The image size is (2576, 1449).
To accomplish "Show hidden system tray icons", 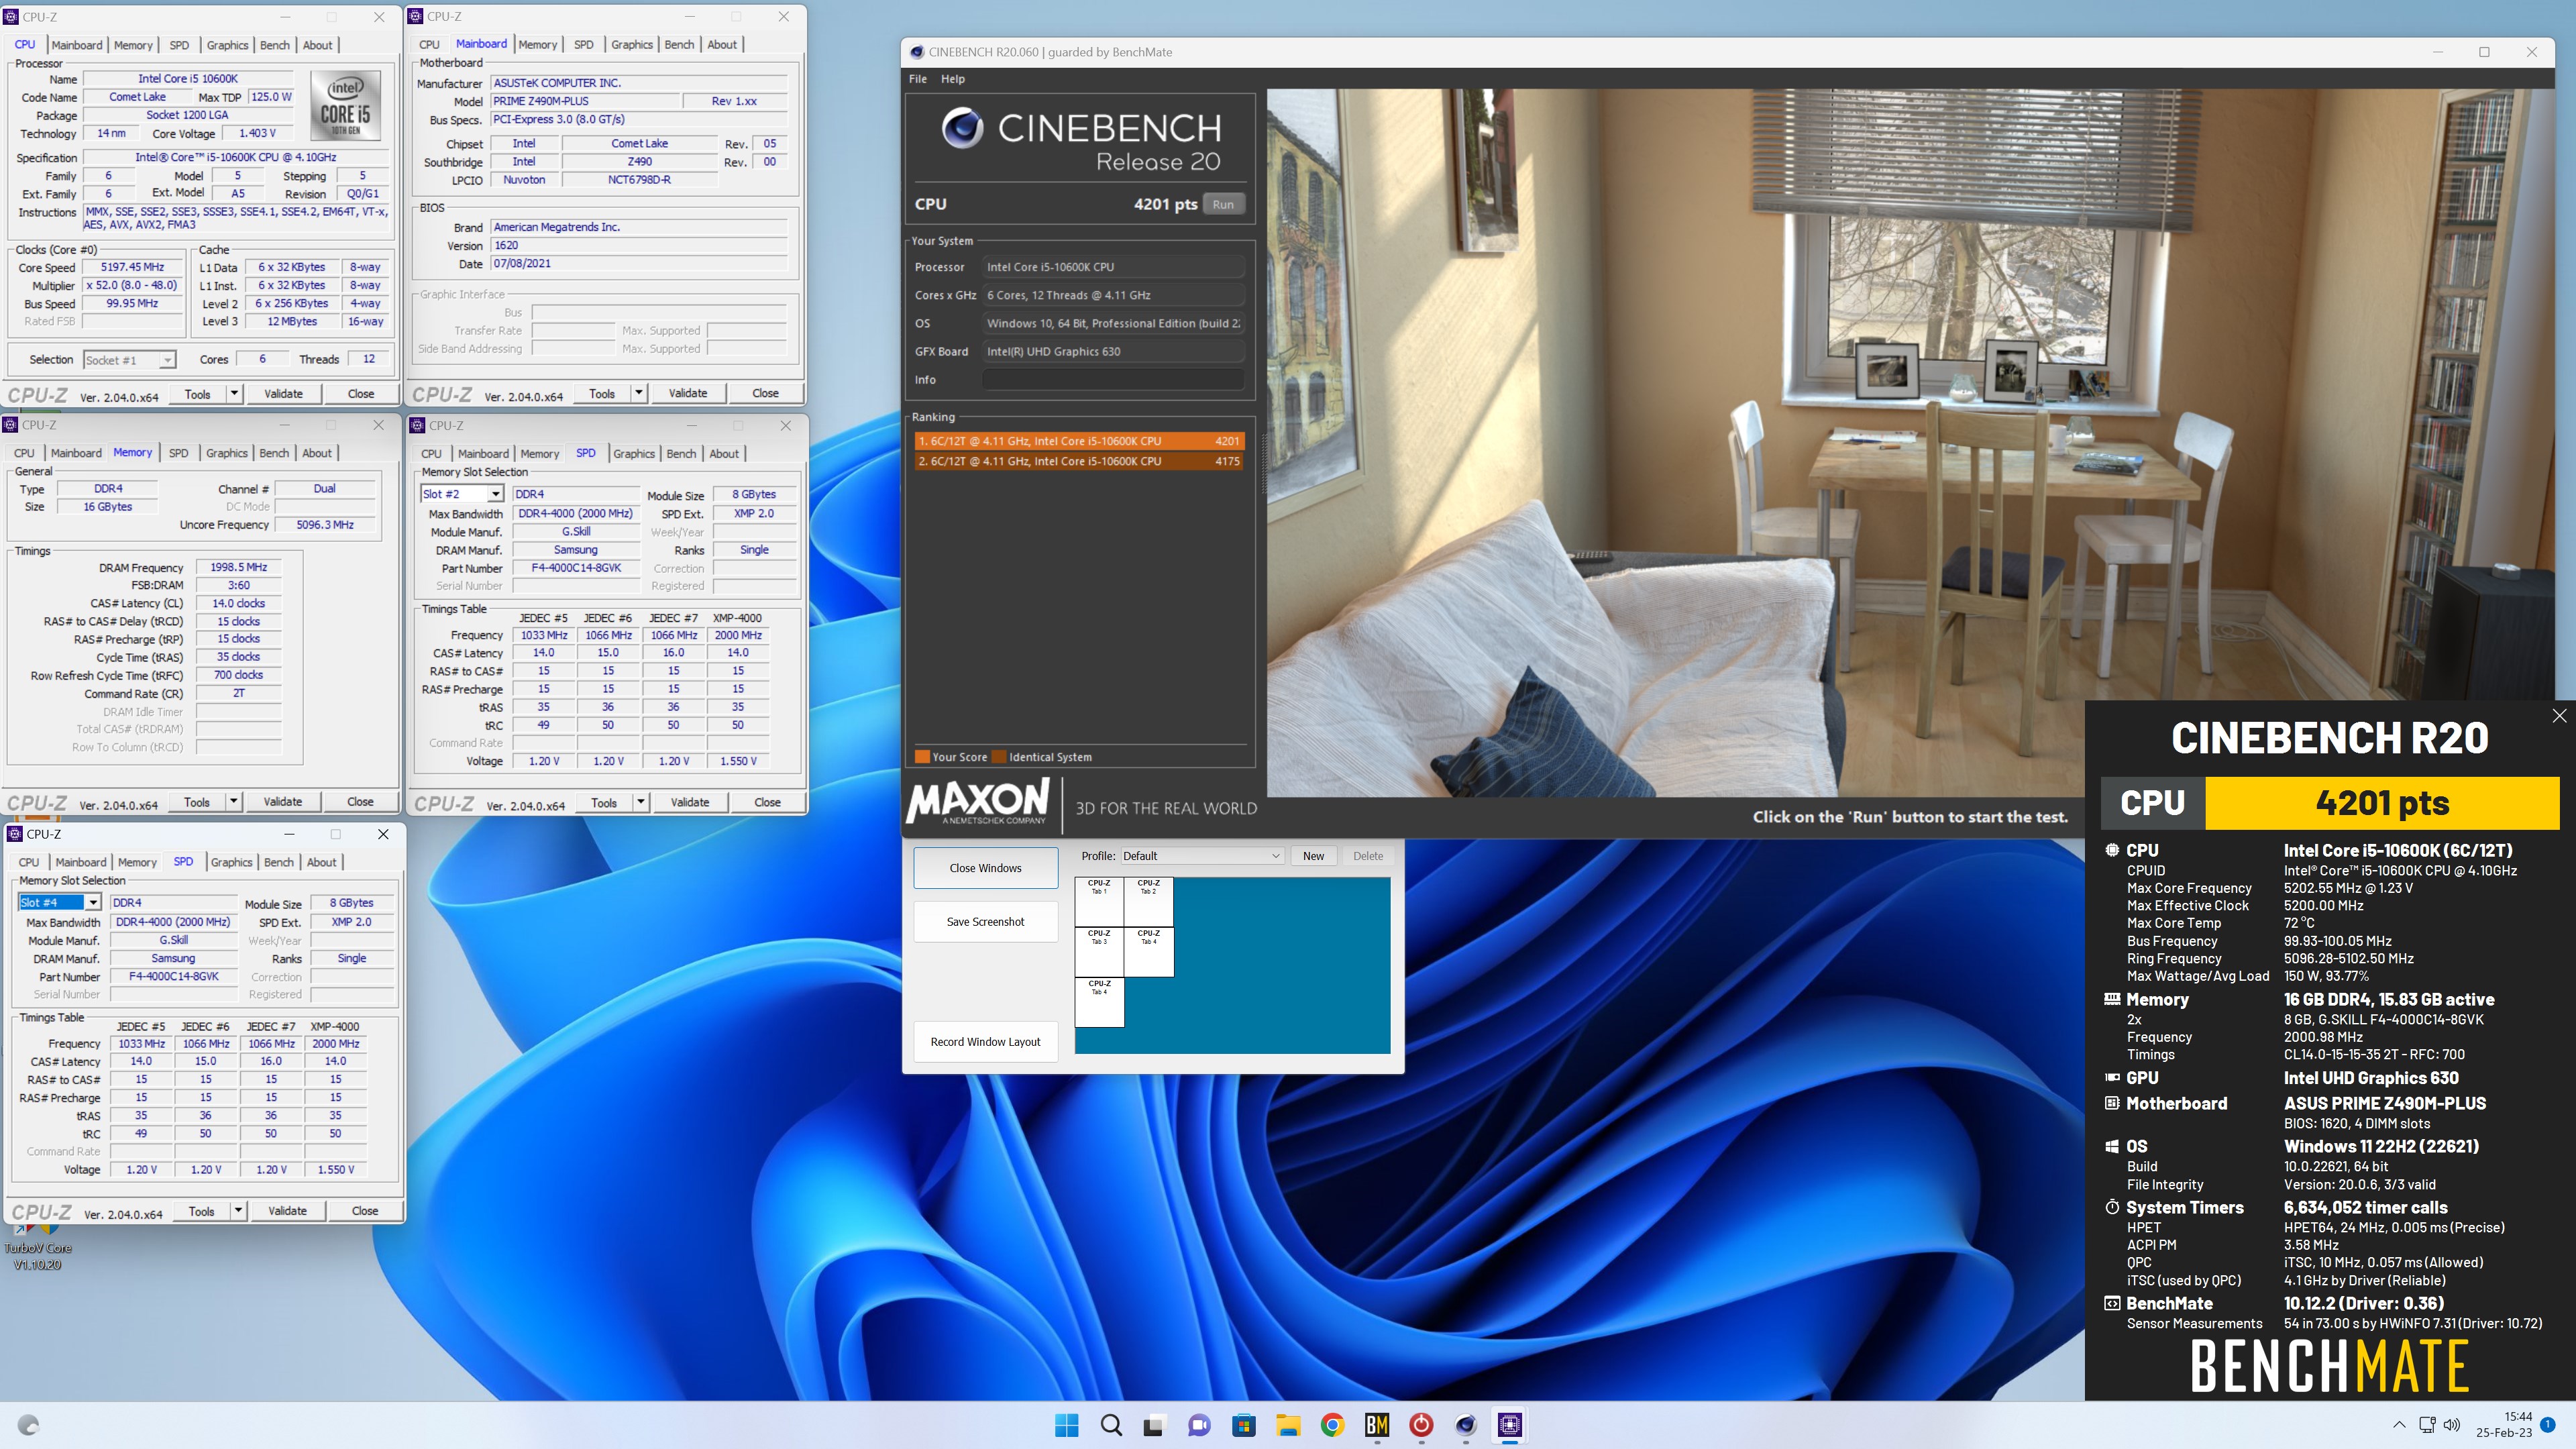I will (x=2399, y=1425).
